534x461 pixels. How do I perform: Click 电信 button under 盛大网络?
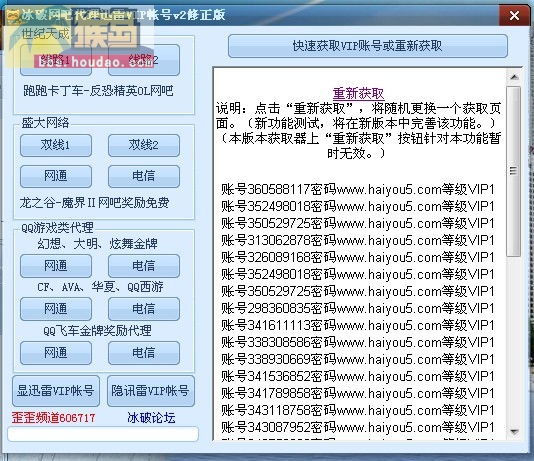(x=144, y=176)
